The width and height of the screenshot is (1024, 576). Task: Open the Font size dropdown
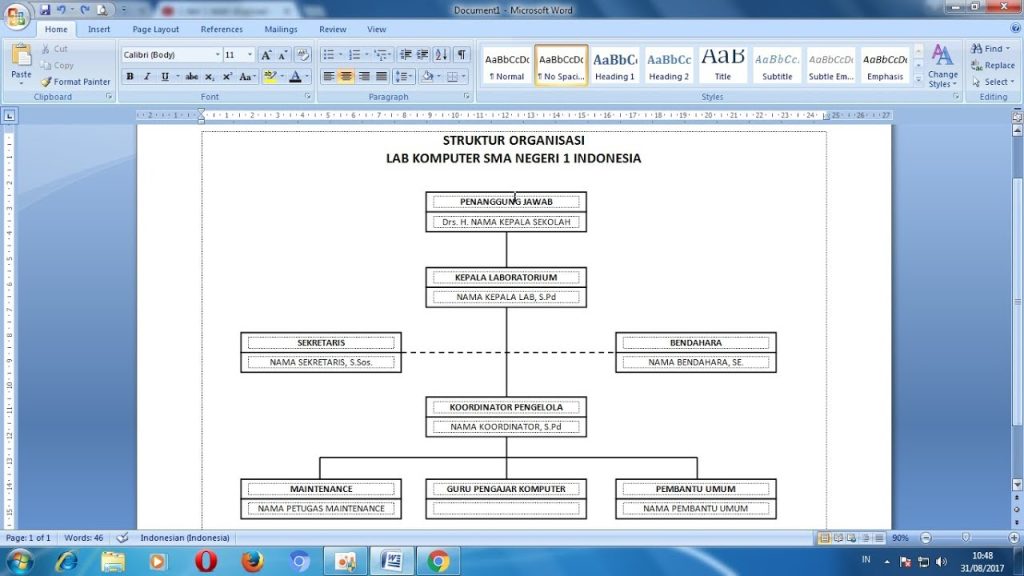[x=249, y=53]
